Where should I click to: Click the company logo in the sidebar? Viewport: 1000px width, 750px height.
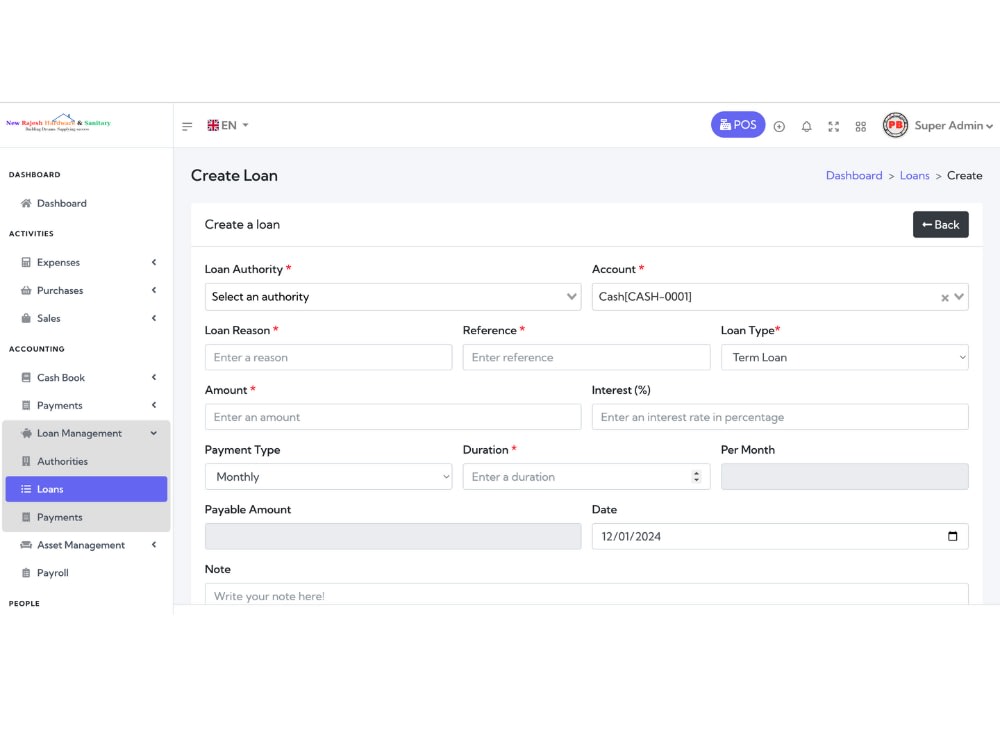coord(59,122)
